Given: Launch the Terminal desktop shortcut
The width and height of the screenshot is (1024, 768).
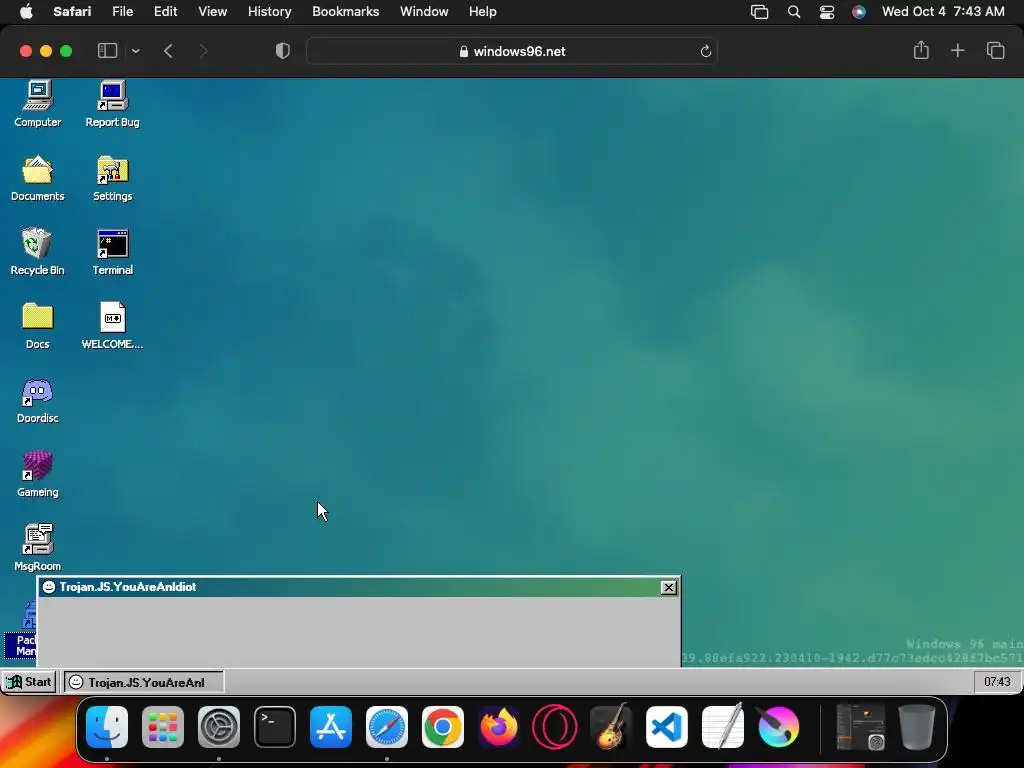Looking at the screenshot, I should [x=112, y=251].
